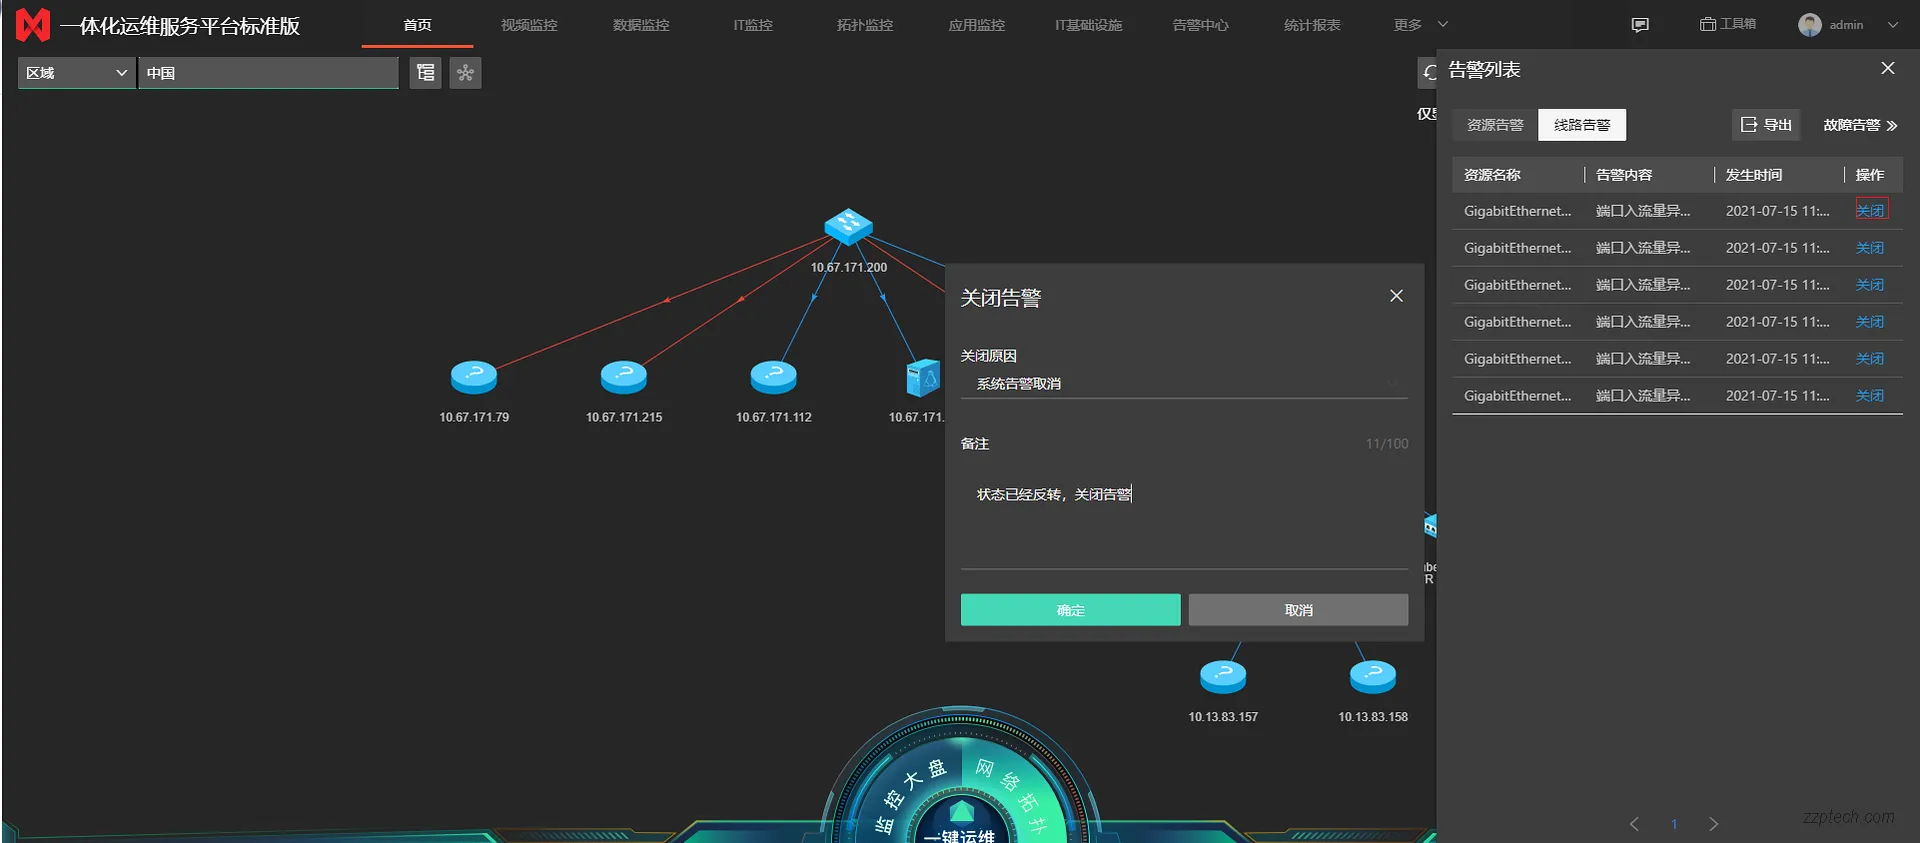Open 应用监控 menu
The image size is (1920, 843).
(x=977, y=25)
